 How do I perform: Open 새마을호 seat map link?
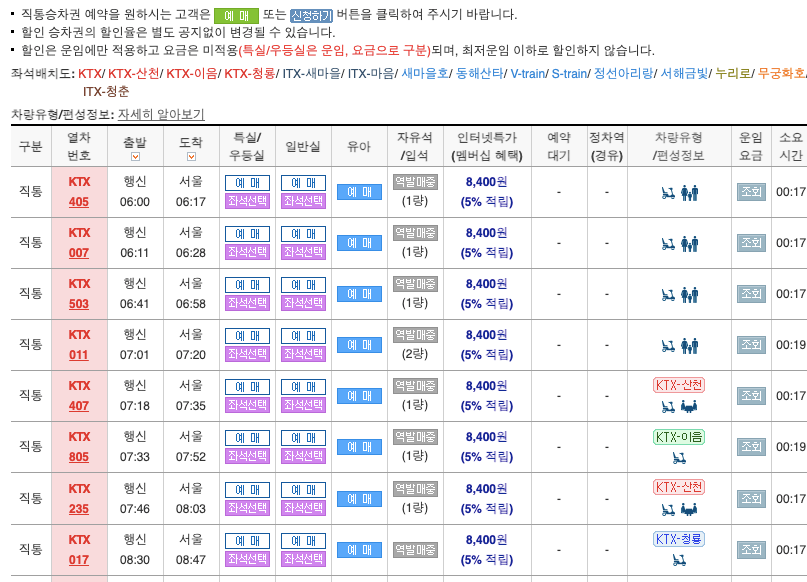click(425, 74)
